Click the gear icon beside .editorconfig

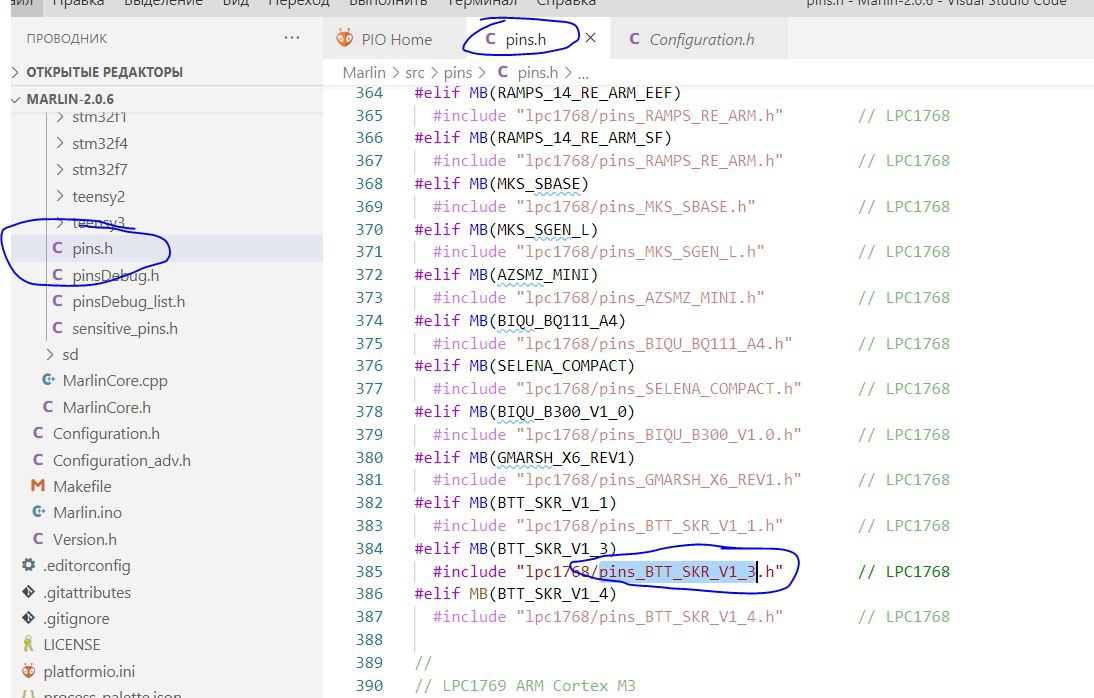pos(29,565)
